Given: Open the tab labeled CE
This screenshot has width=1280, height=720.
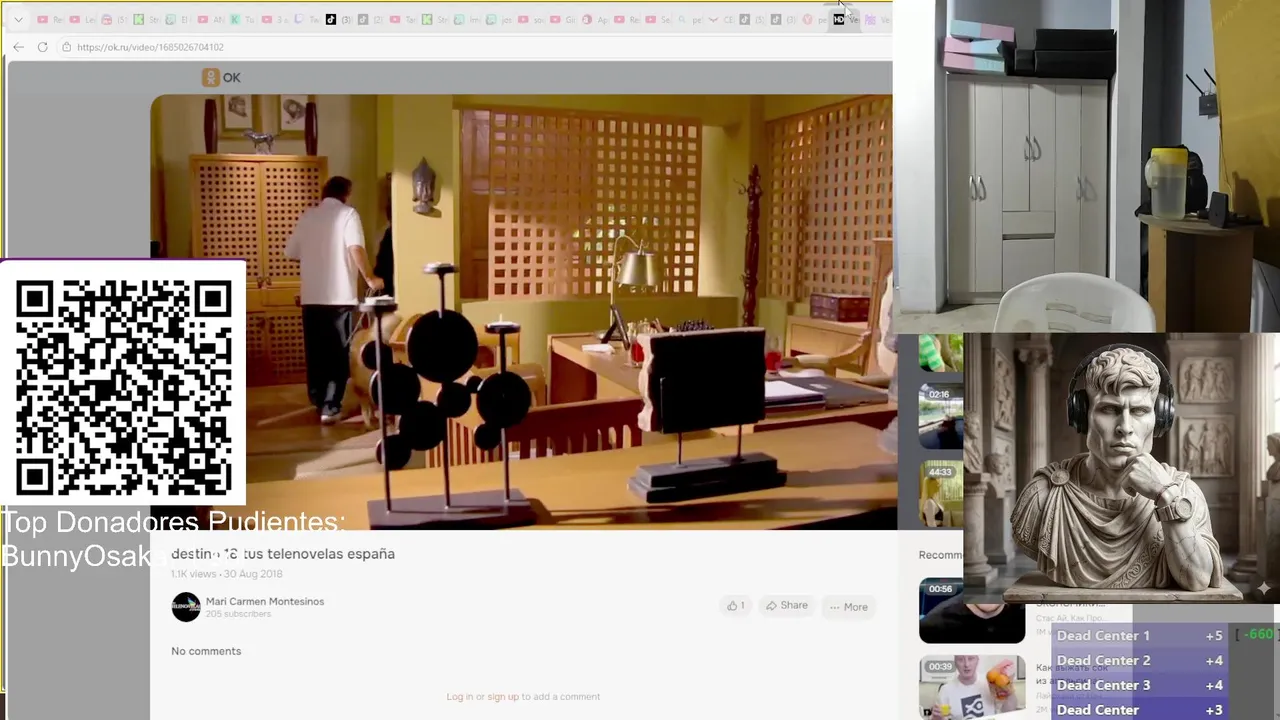Looking at the screenshot, I should point(722,19).
